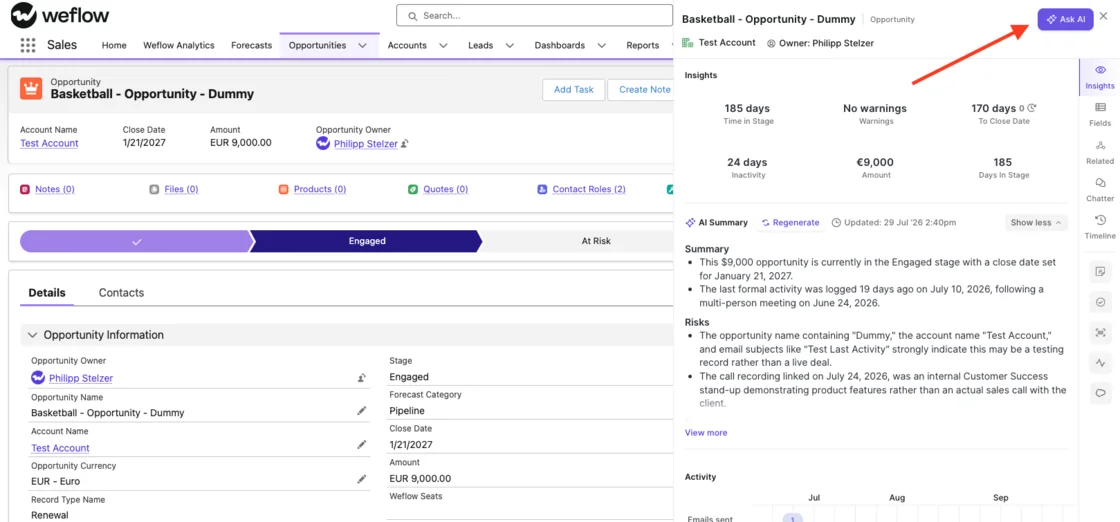Open Philipp Stelzer owner link in the header

(366, 144)
